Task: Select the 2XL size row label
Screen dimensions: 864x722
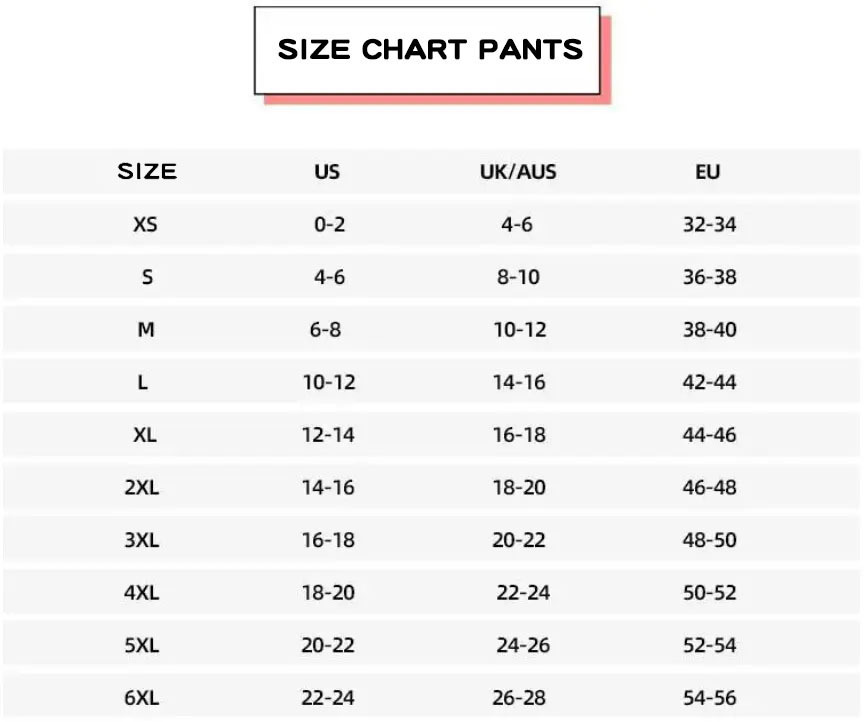Action: pos(141,488)
